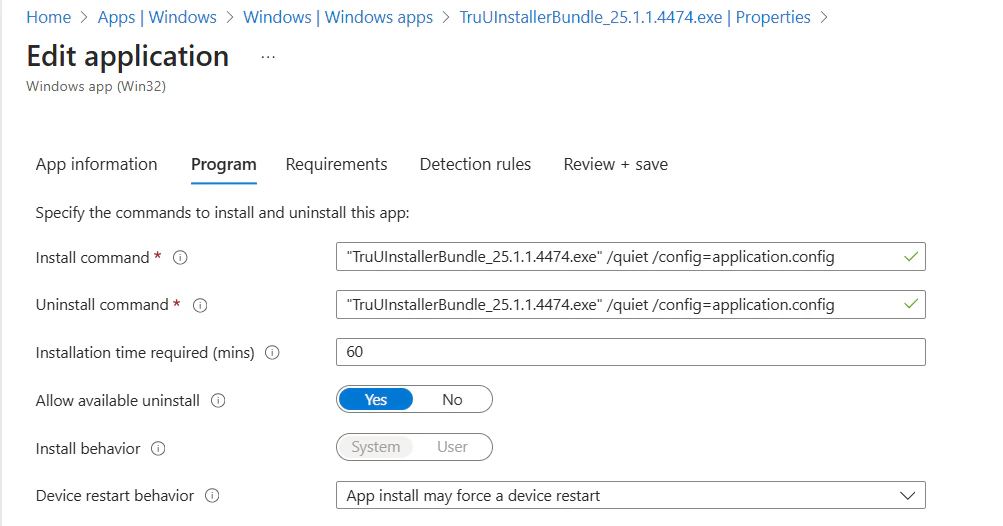Open Windows | Windows apps breadcrumb
The image size is (1003, 526).
[338, 17]
